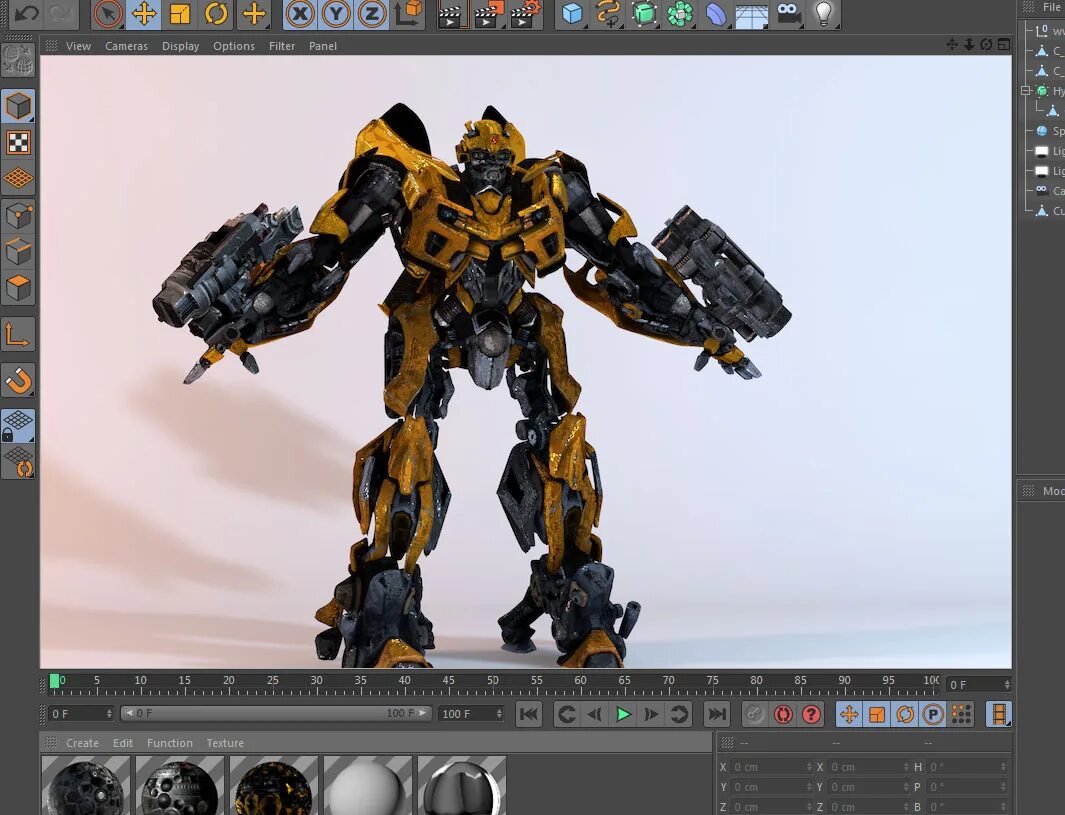Enable Model mode cube icon

18,106
